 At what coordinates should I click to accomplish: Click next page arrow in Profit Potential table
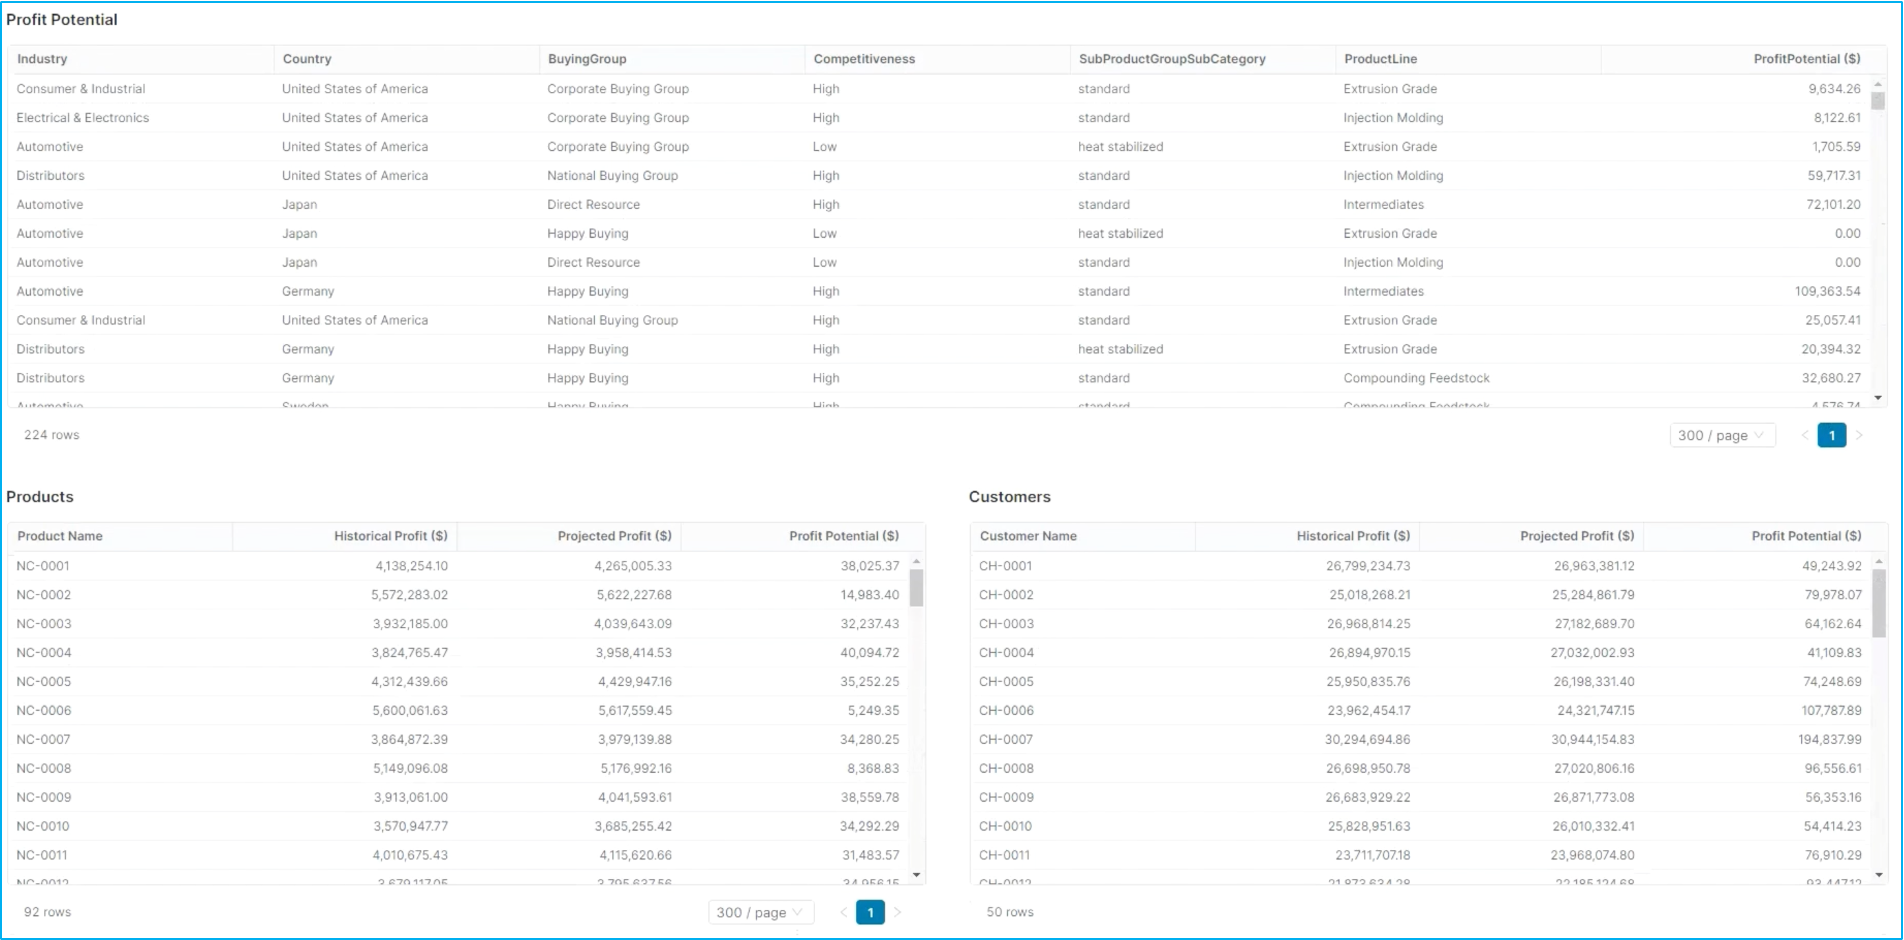click(1859, 435)
